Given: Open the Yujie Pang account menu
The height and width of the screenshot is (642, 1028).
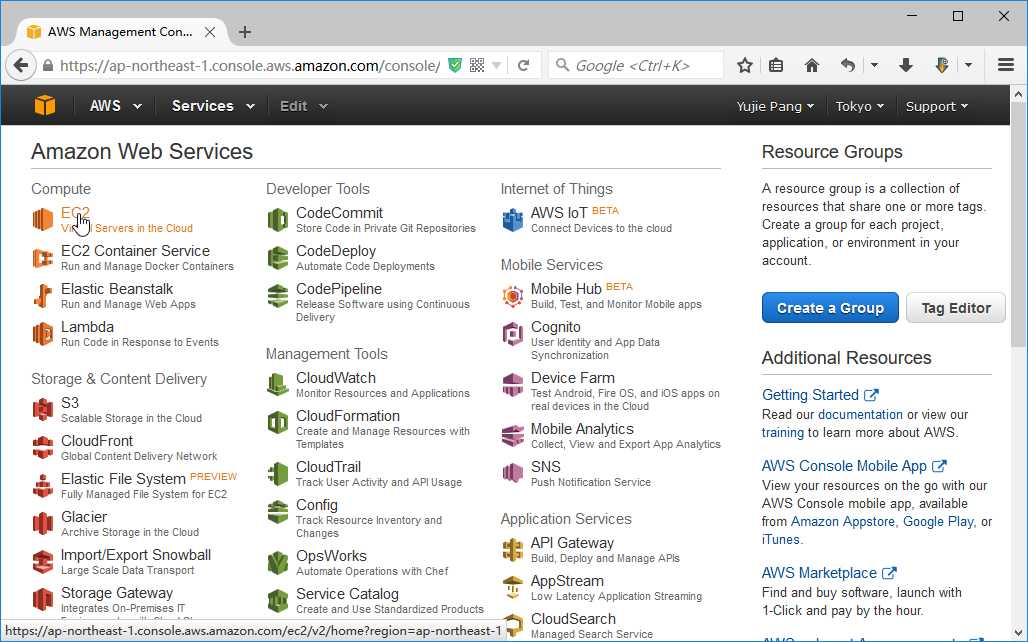Looking at the screenshot, I should [775, 106].
